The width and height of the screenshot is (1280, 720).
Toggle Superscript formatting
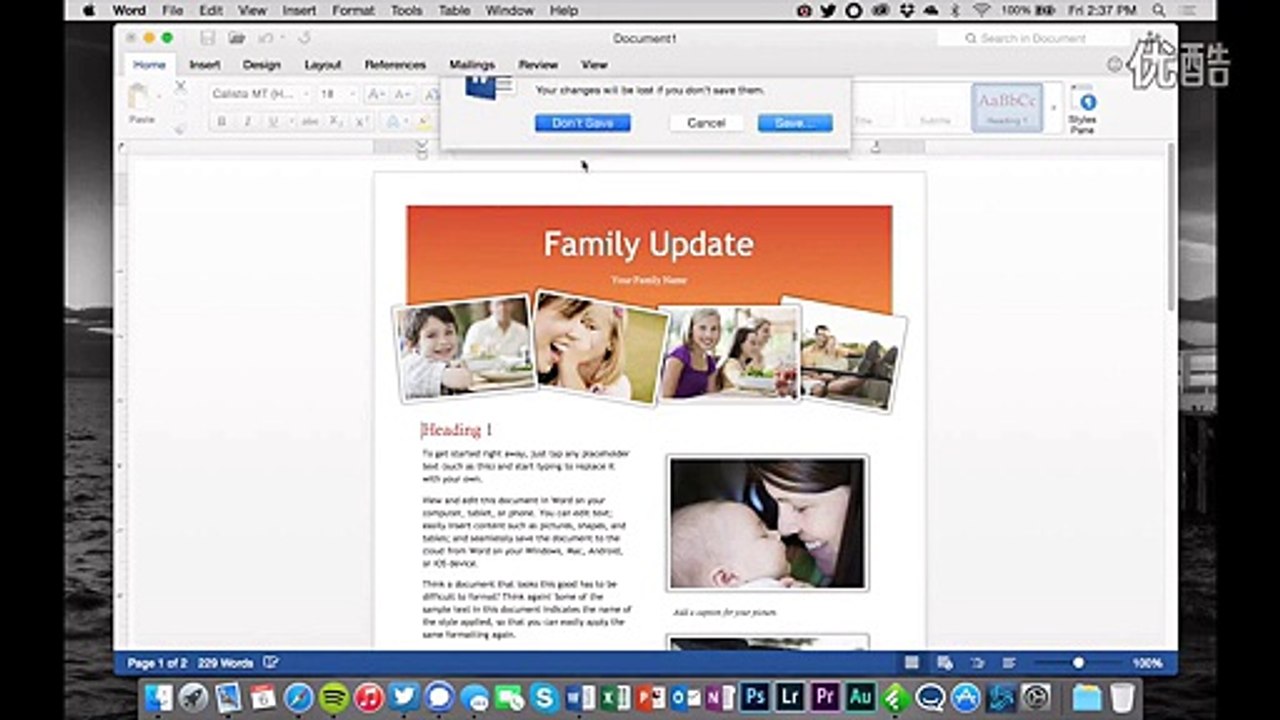pyautogui.click(x=362, y=122)
